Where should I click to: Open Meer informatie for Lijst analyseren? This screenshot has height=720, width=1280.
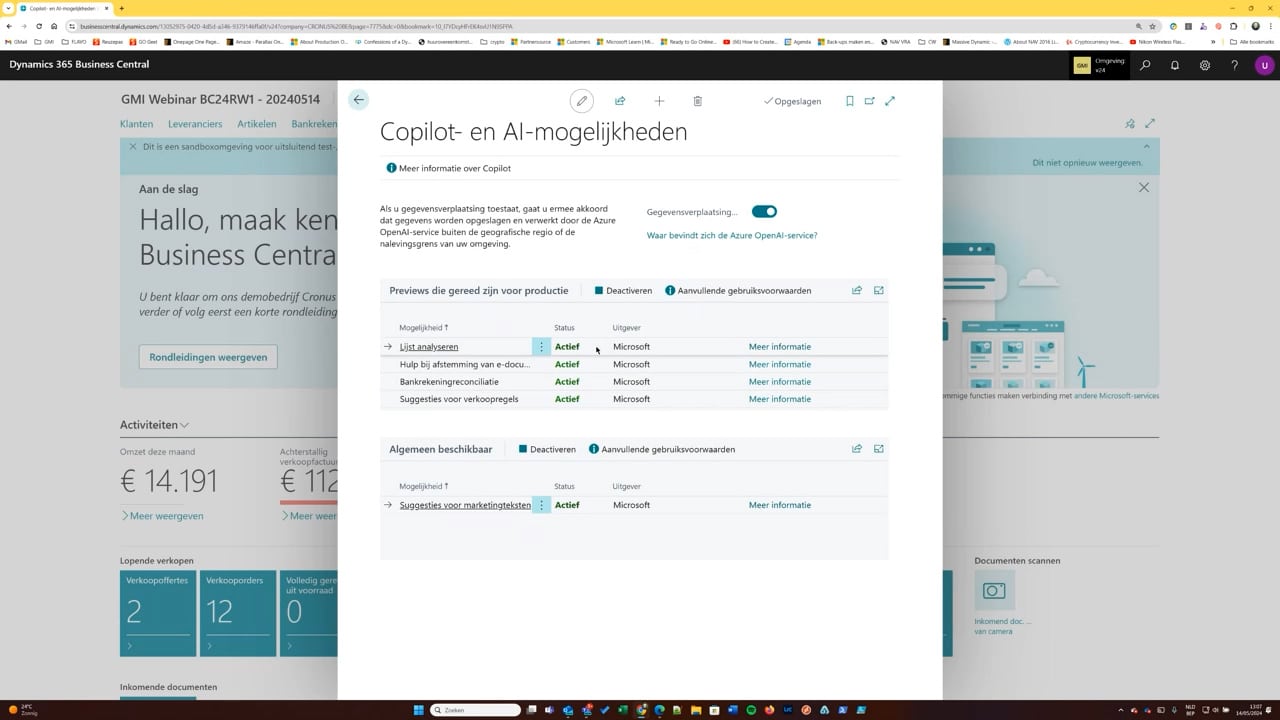coord(780,347)
